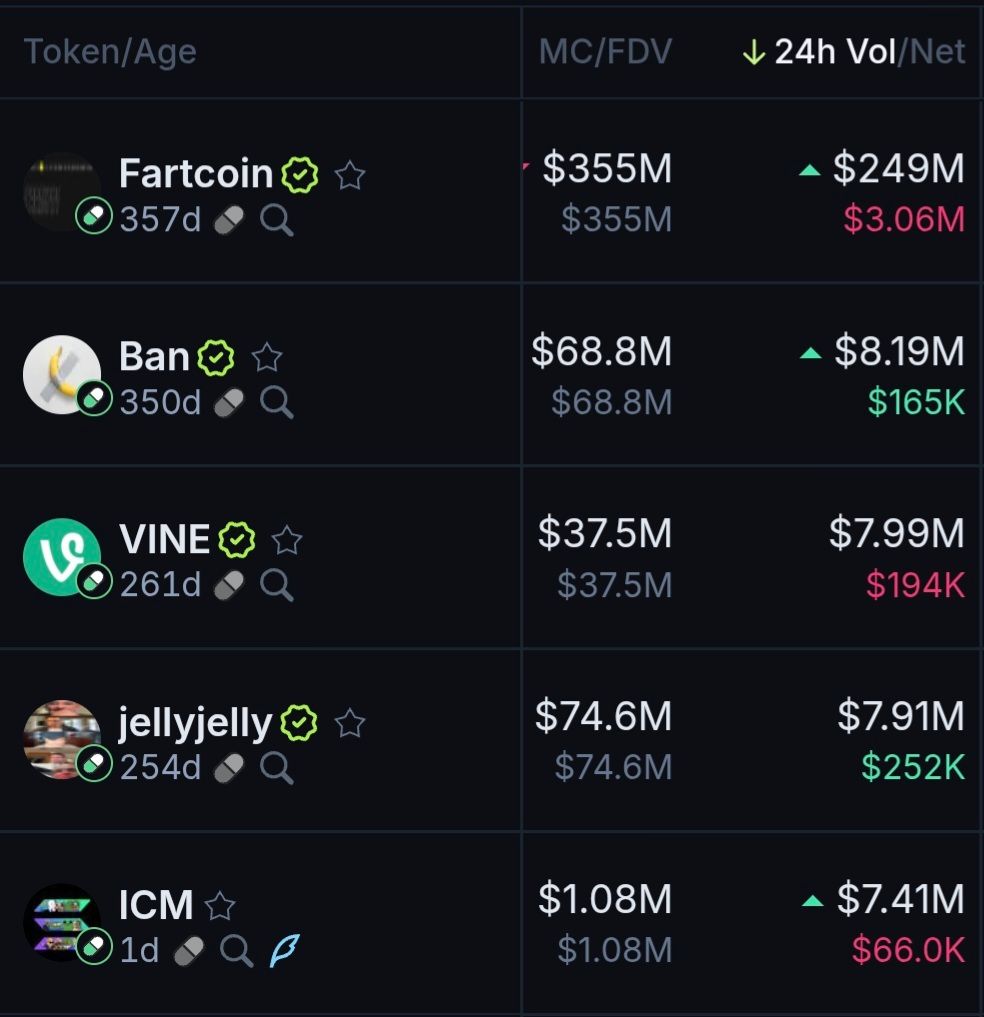This screenshot has width=984, height=1017.
Task: Open the jellyjelly token name link
Action: tap(195, 722)
